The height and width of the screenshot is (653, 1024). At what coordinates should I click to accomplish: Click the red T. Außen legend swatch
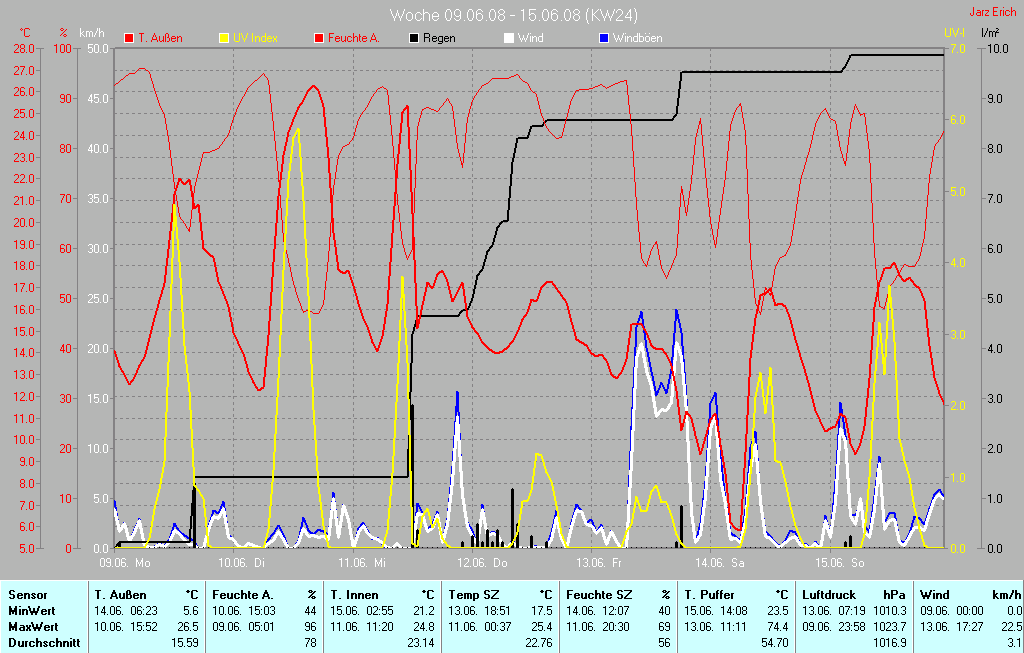[x=128, y=38]
